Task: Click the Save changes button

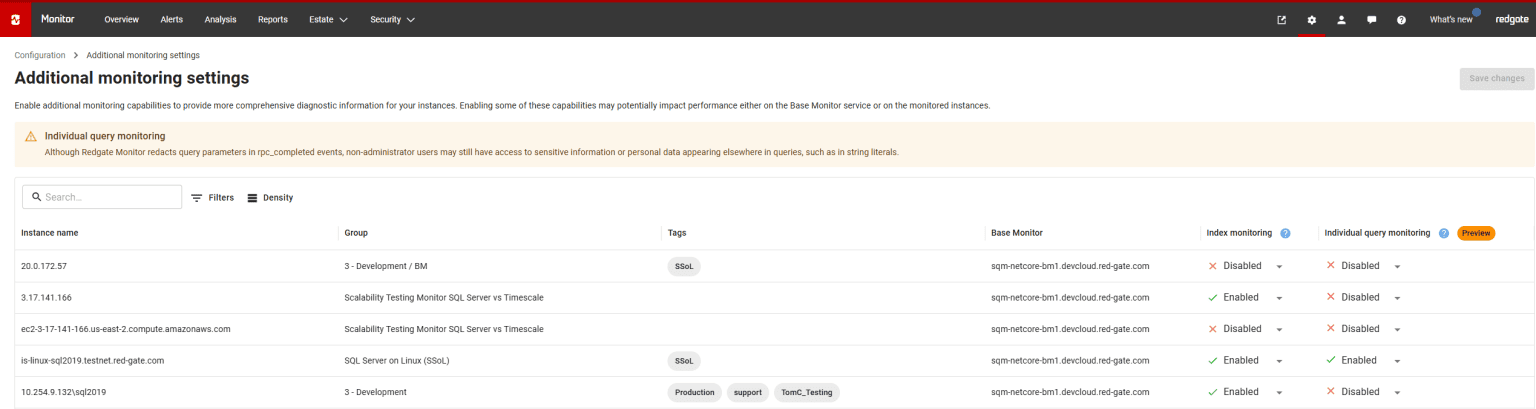Action: [x=1496, y=79]
